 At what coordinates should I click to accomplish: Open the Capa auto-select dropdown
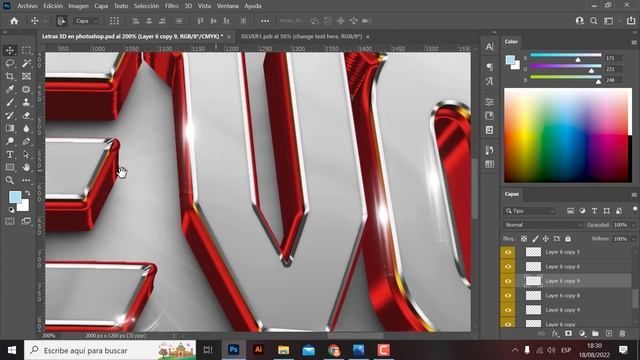[86, 21]
